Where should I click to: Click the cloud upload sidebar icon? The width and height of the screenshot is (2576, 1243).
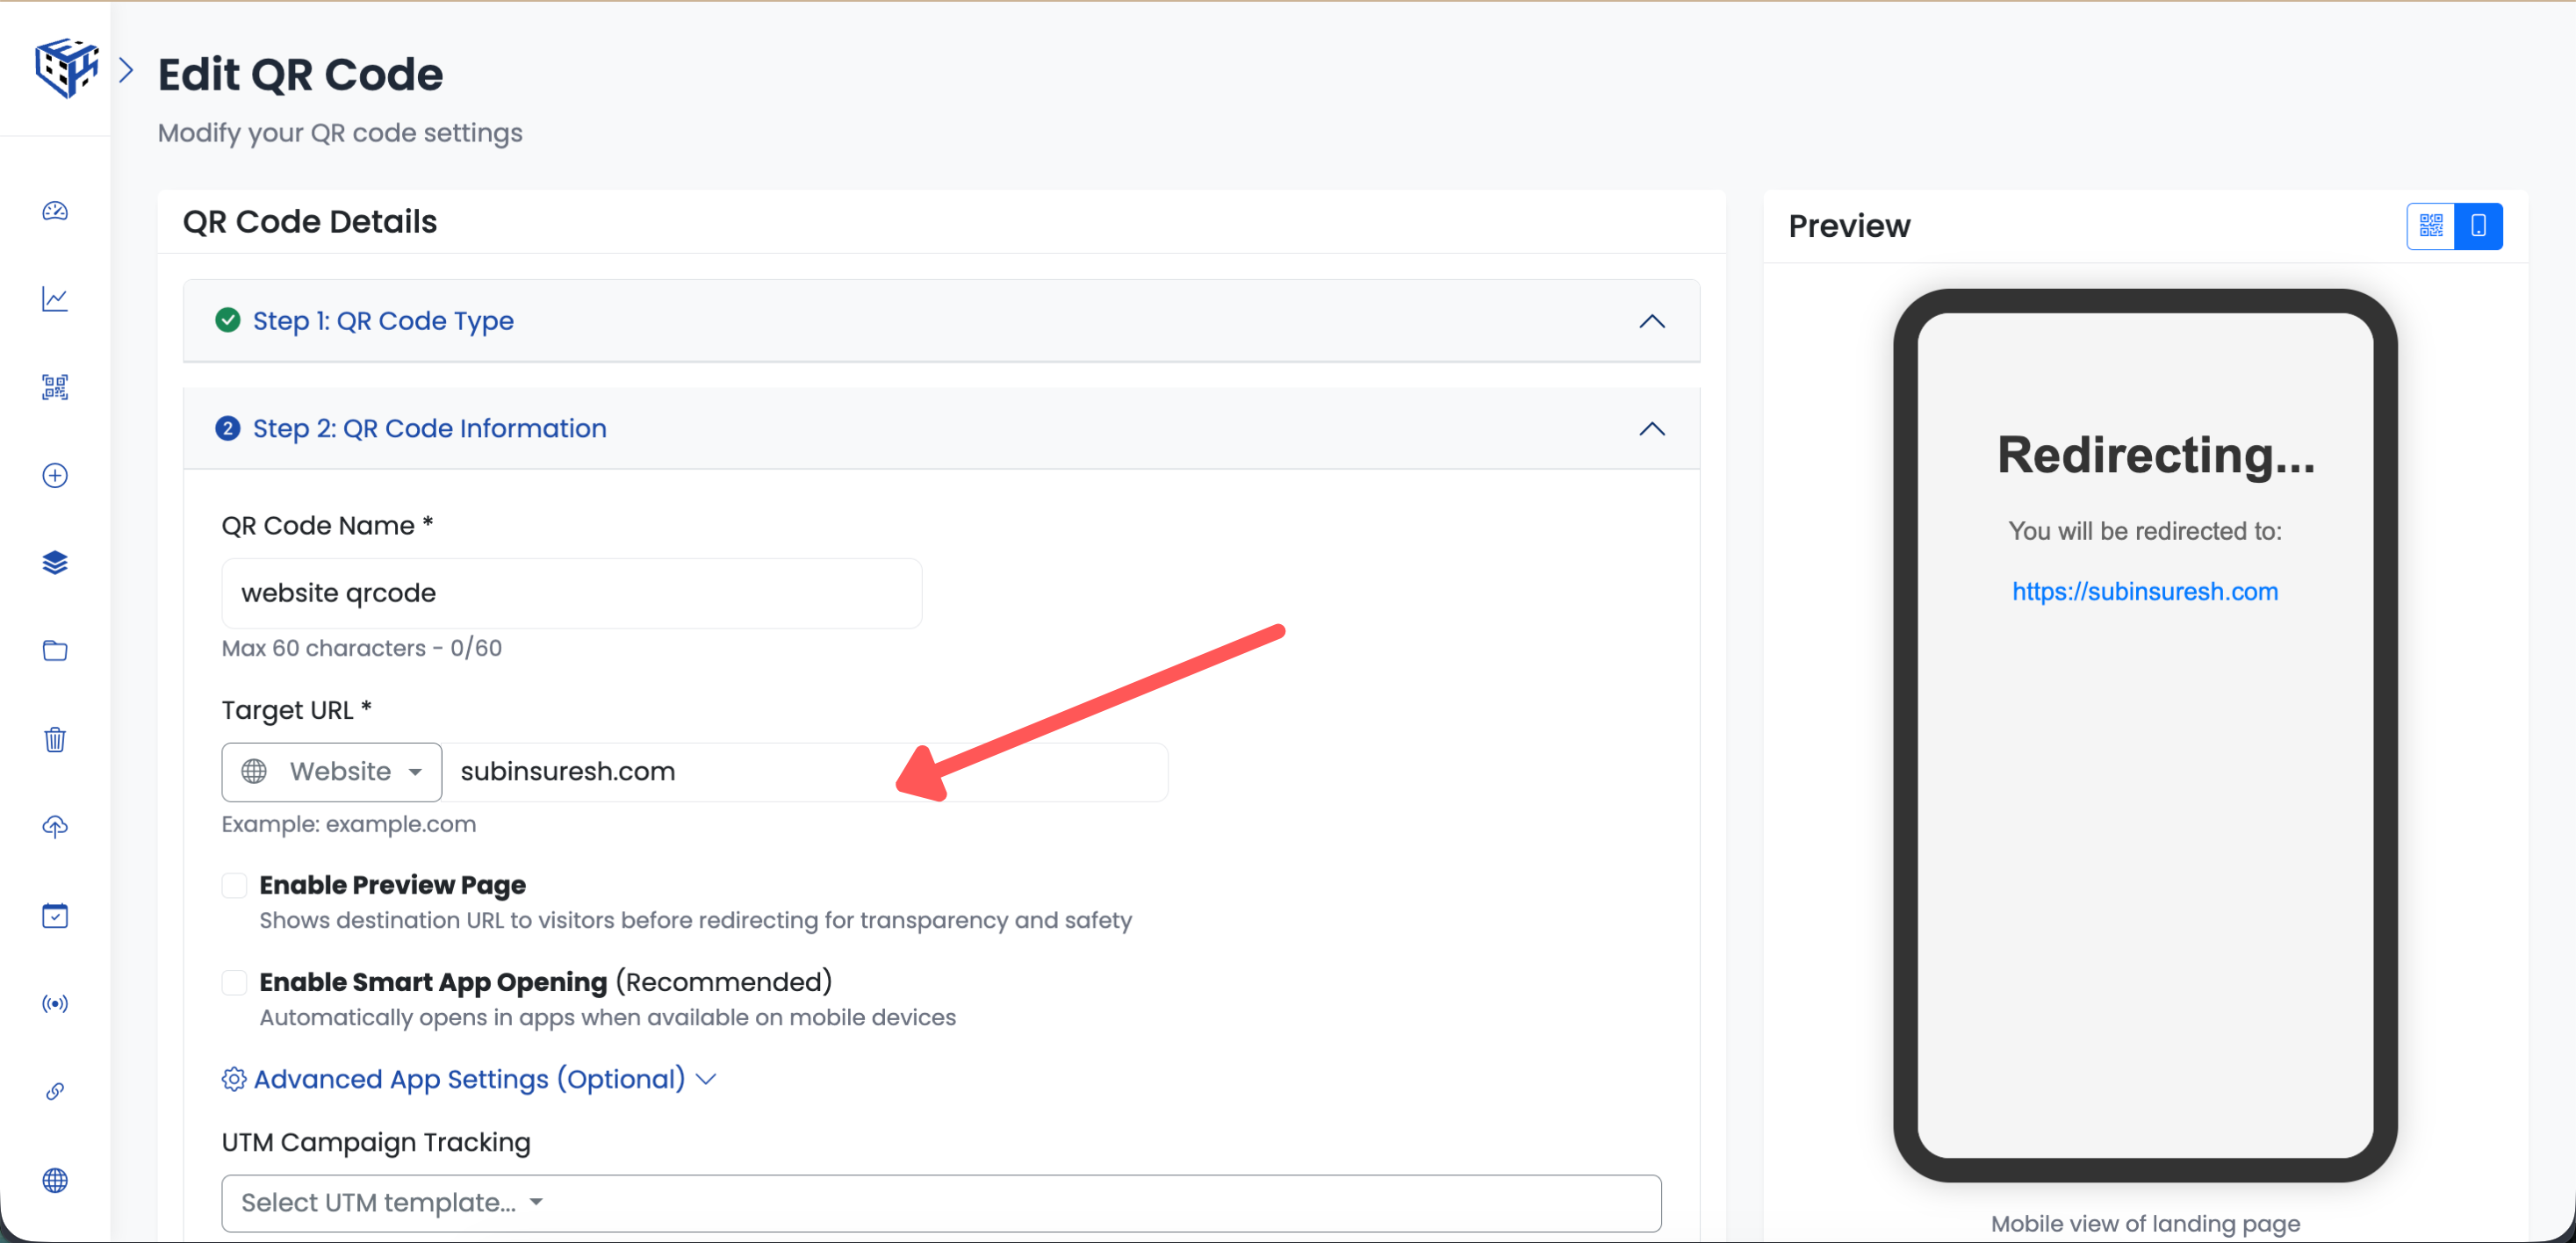(55, 827)
